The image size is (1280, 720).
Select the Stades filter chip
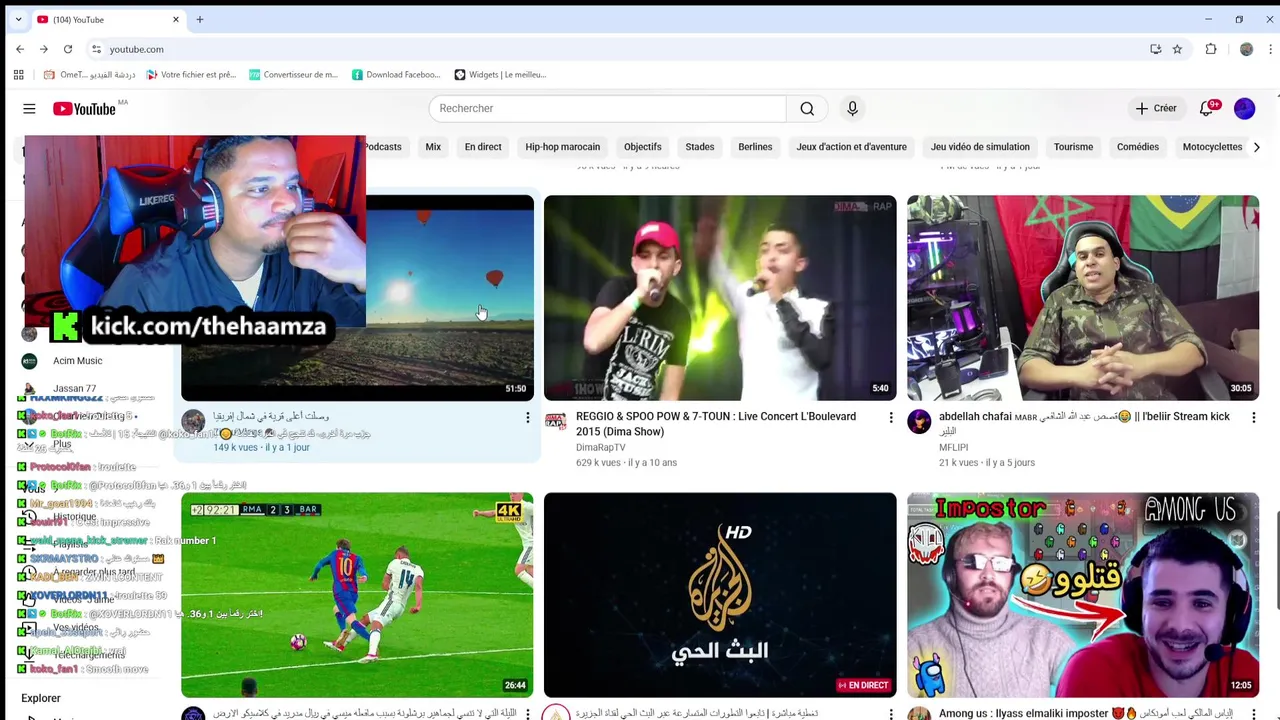coord(700,147)
